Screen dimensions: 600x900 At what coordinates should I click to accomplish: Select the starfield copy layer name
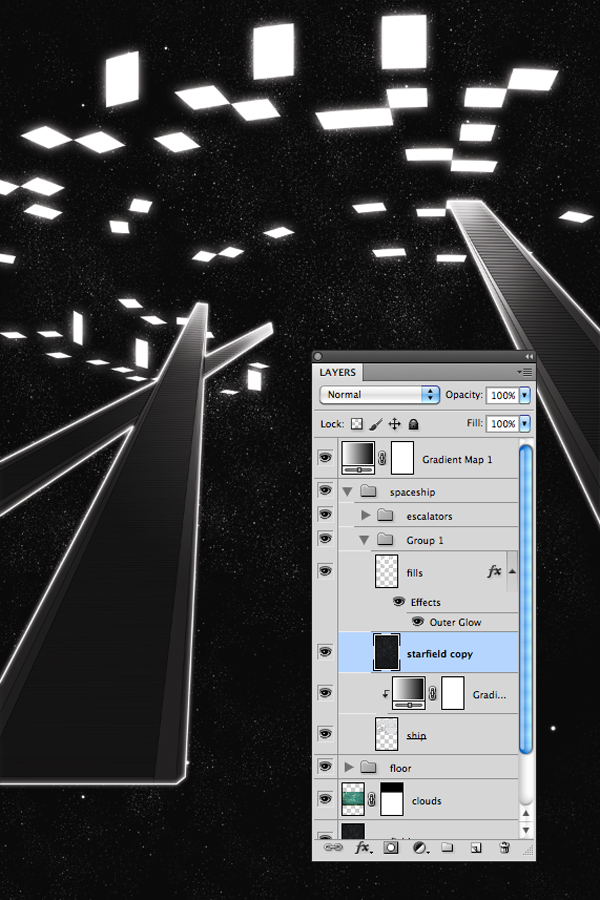(439, 654)
